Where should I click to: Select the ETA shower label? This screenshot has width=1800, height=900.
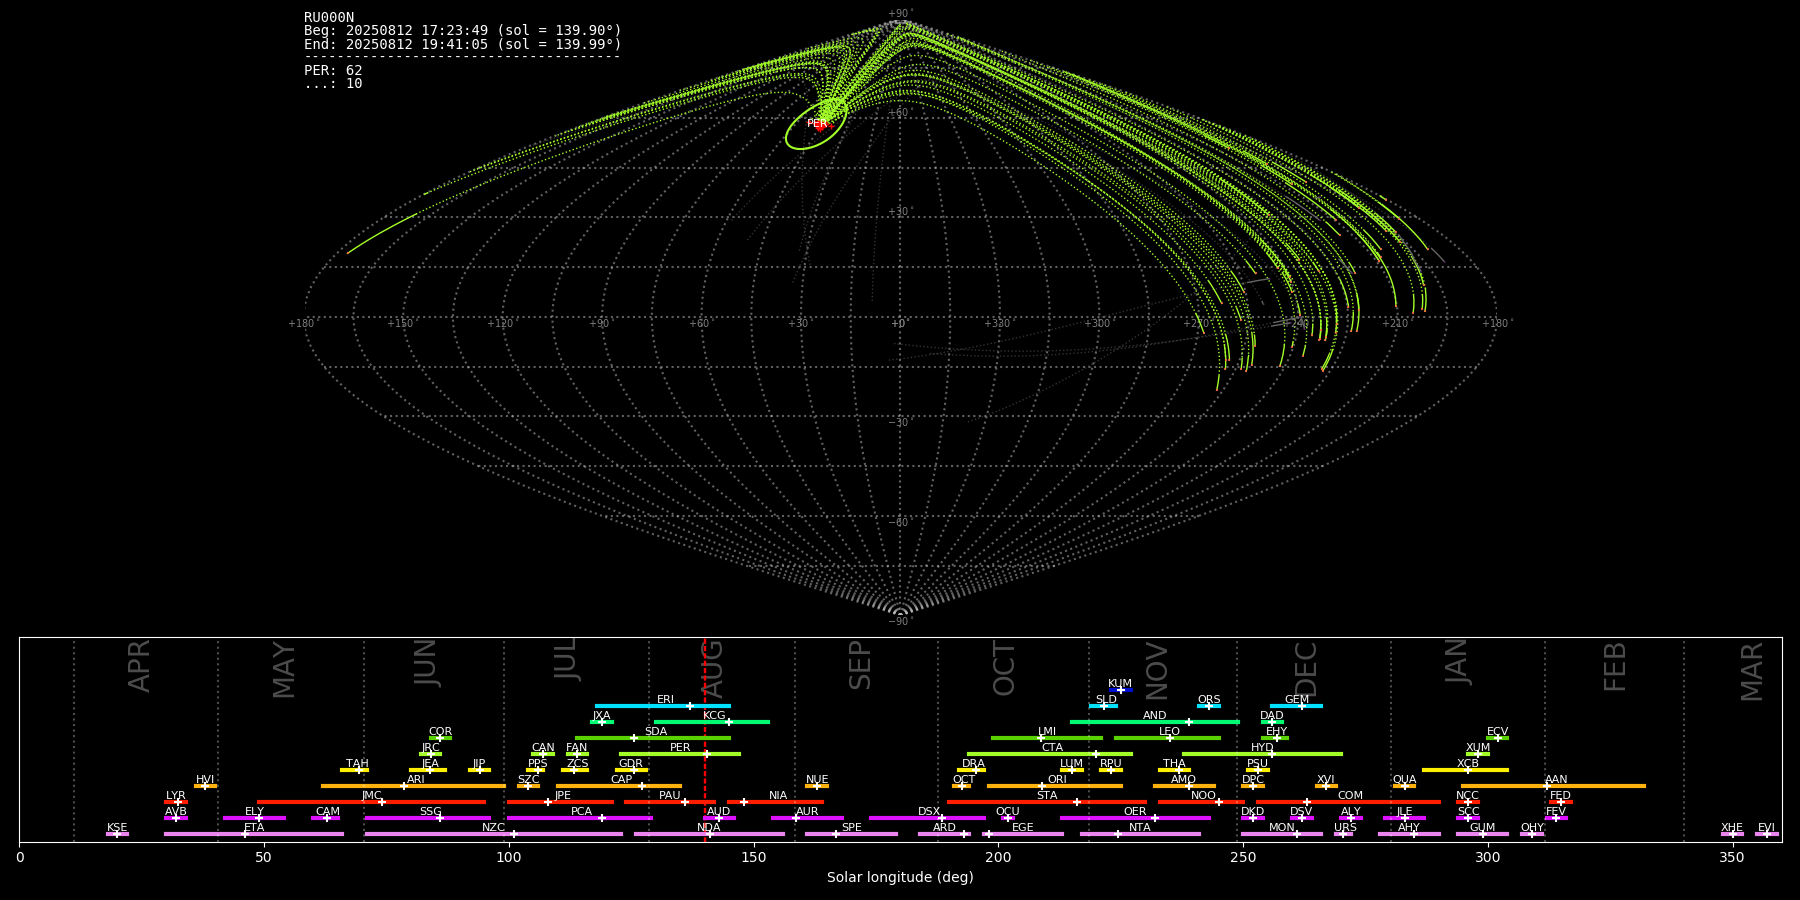254,827
